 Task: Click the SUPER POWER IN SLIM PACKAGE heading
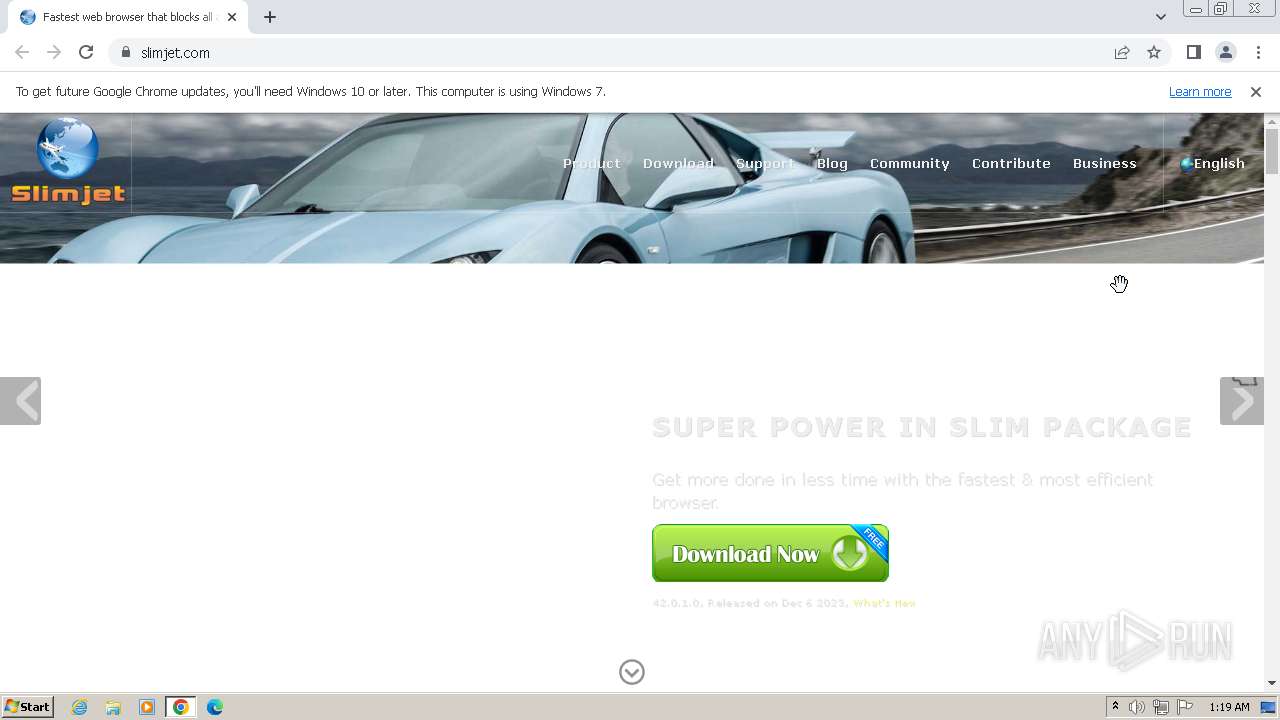(x=921, y=428)
